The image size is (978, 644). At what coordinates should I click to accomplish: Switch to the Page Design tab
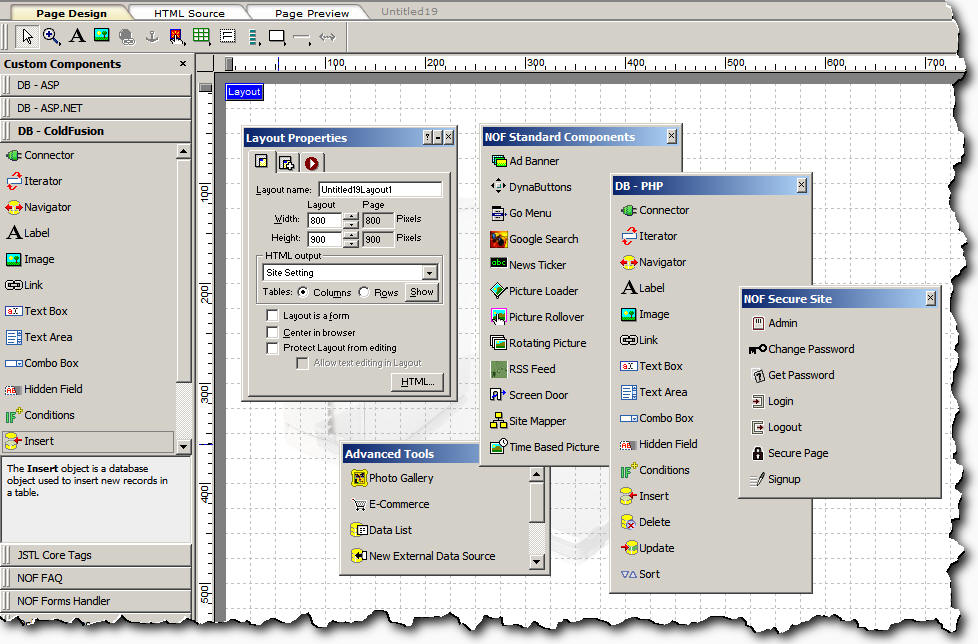(71, 13)
